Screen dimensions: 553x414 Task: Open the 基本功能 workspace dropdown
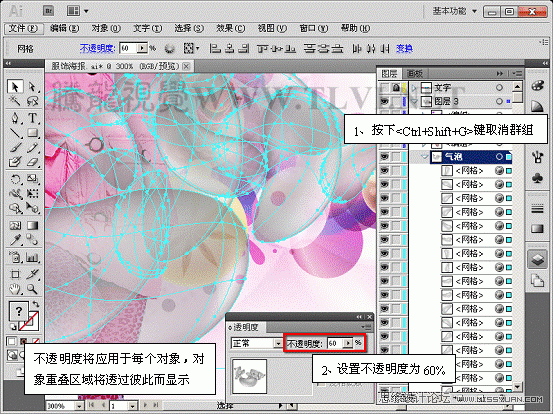click(x=455, y=11)
